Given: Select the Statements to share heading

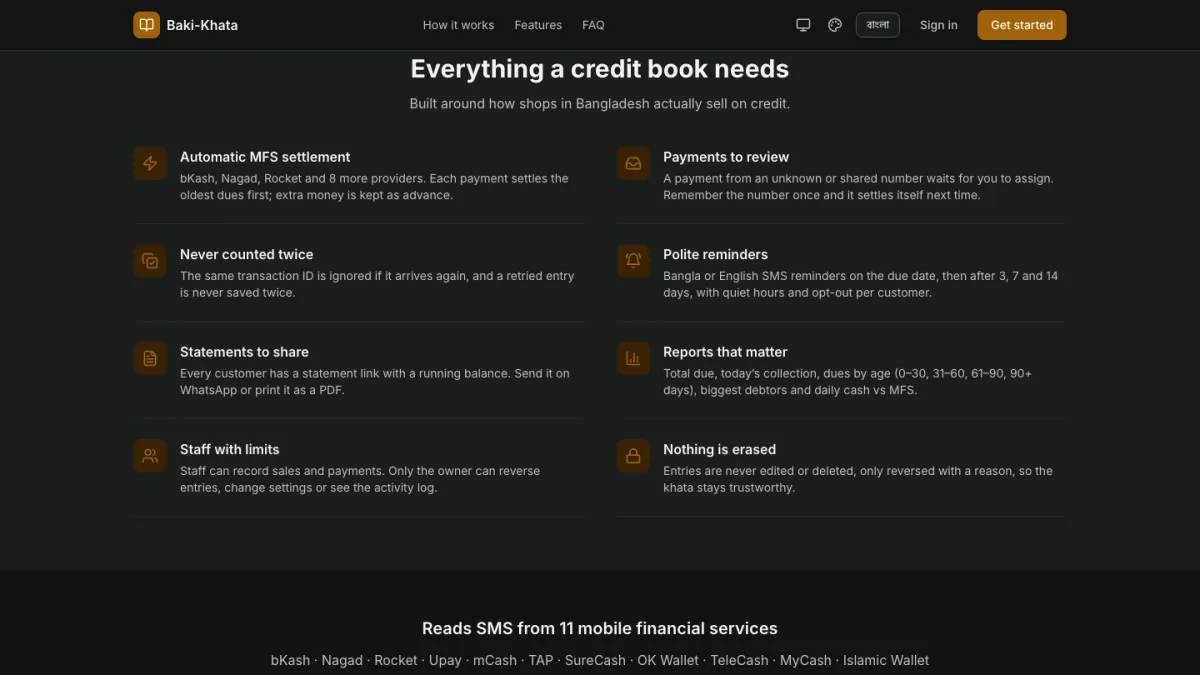Looking at the screenshot, I should (244, 352).
